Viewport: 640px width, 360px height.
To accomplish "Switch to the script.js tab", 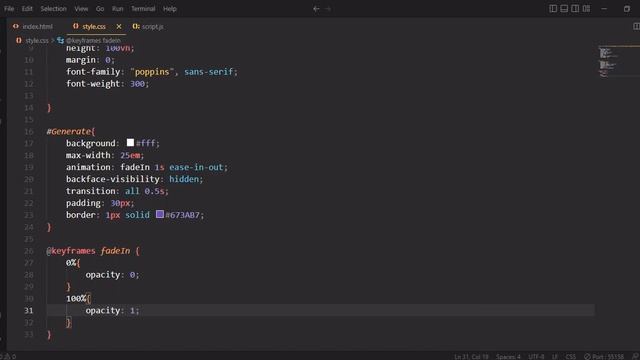I will 153,27.
